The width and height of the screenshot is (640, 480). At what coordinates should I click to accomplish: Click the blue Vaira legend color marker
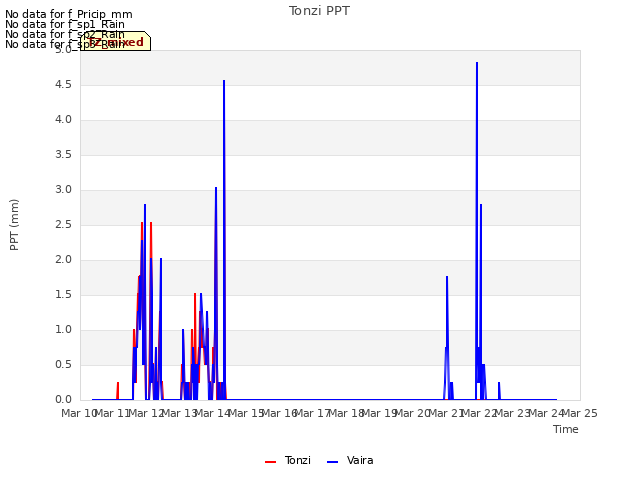click(333, 462)
